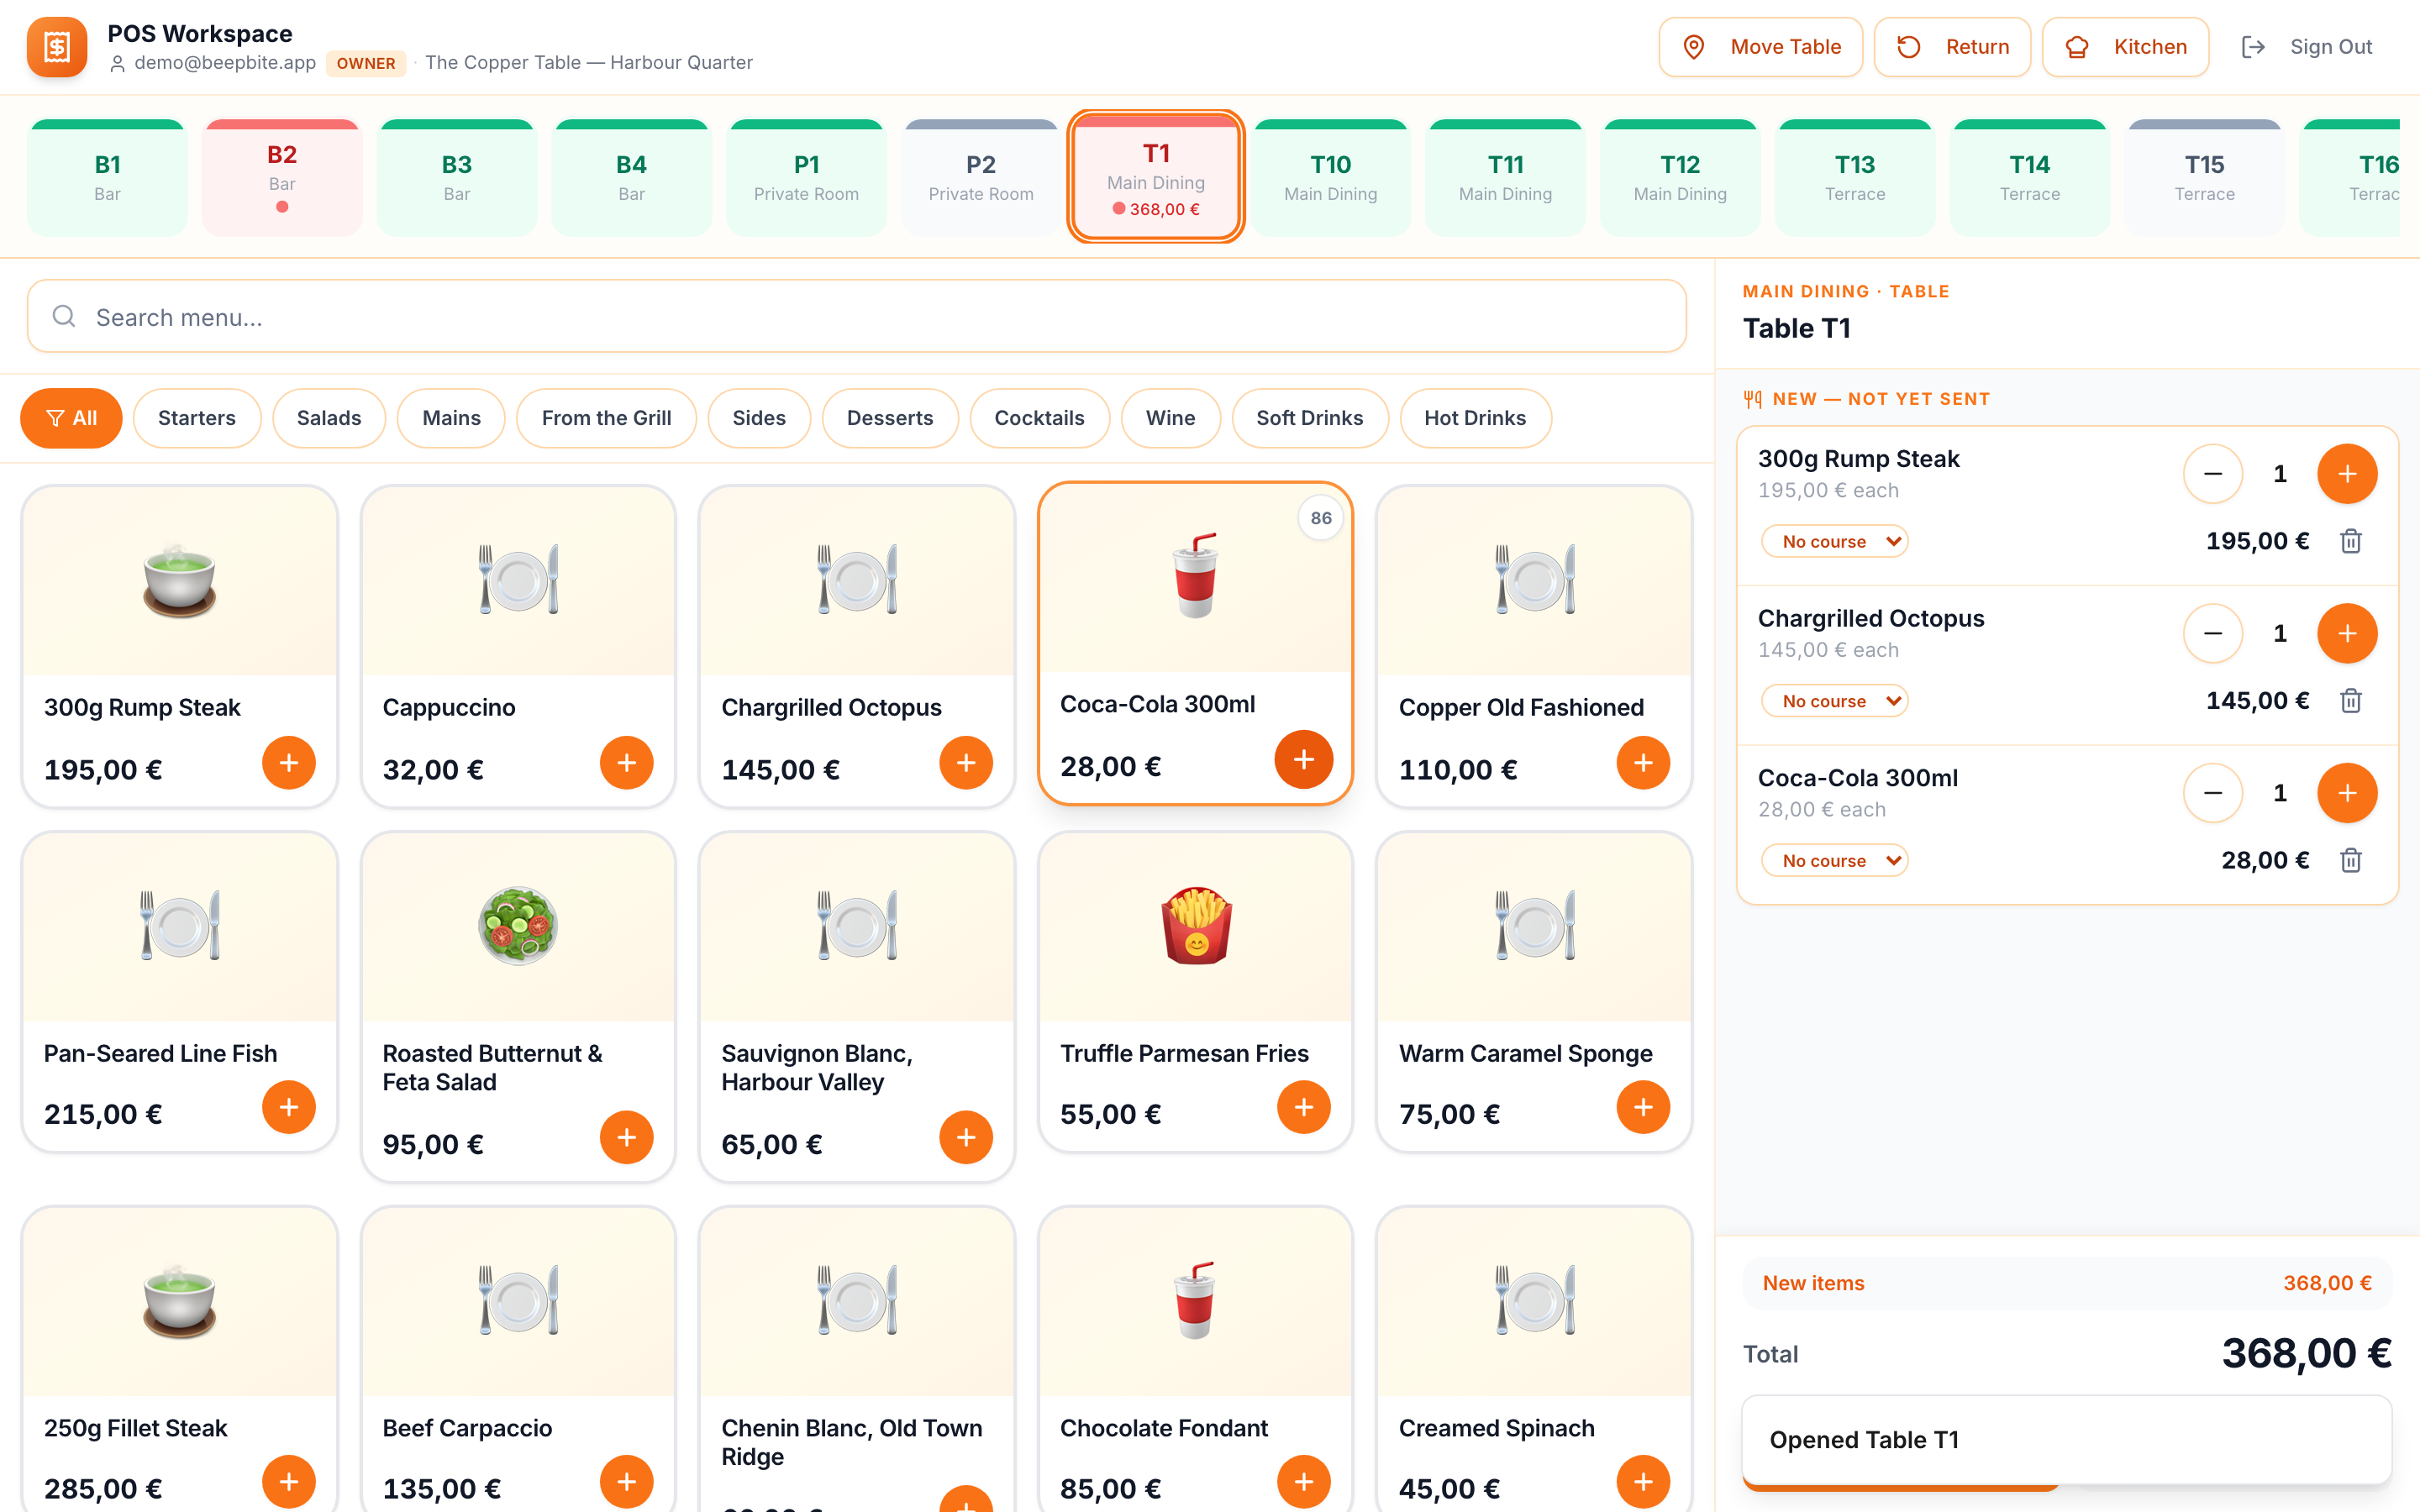
Task: Open Private Room table P1
Action: (x=806, y=177)
